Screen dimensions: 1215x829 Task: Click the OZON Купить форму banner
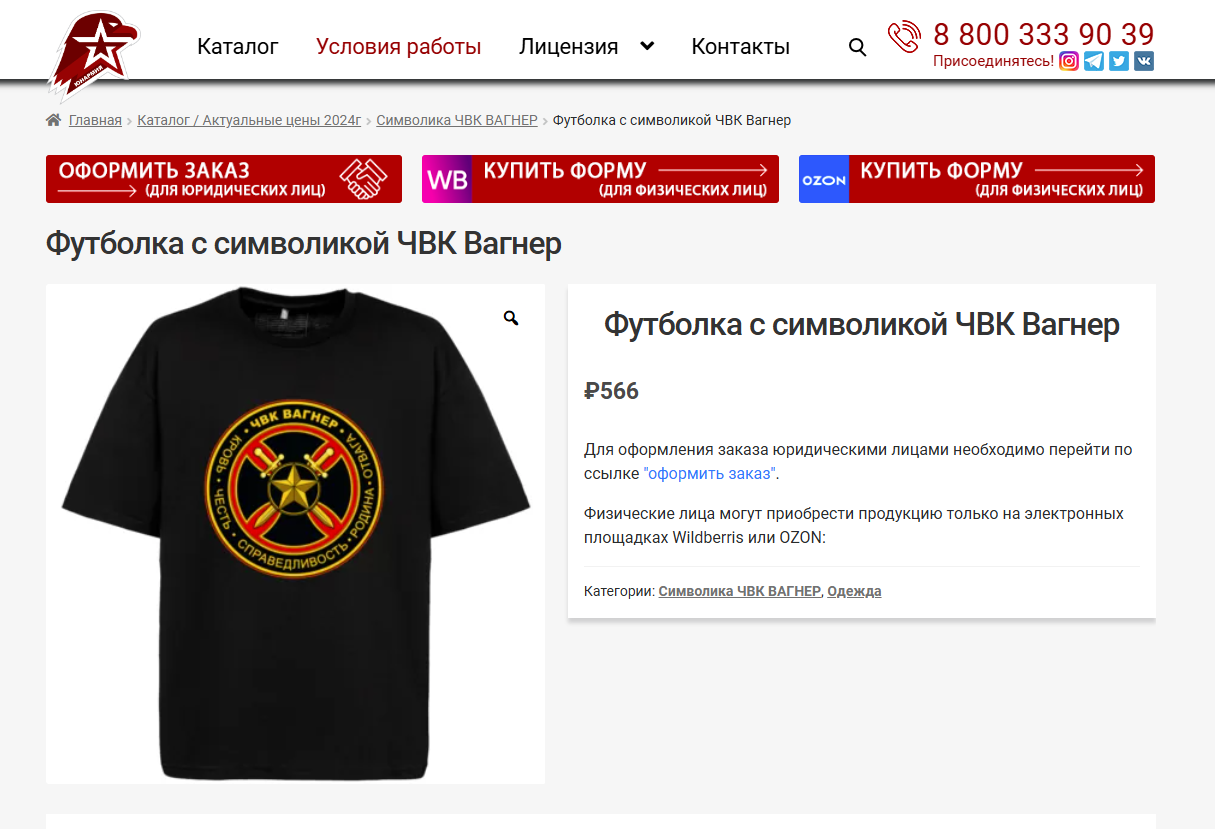(x=977, y=179)
